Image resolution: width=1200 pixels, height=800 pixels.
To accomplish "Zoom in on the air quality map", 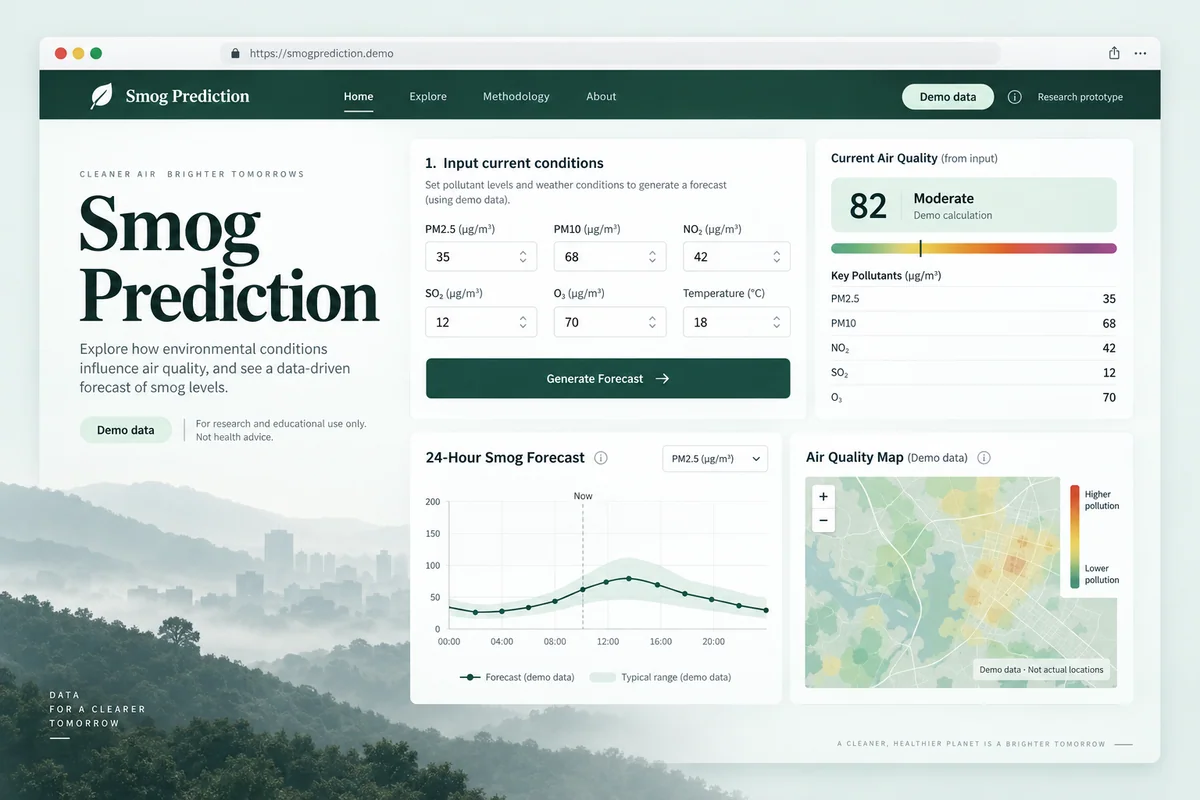I will pyautogui.click(x=823, y=496).
